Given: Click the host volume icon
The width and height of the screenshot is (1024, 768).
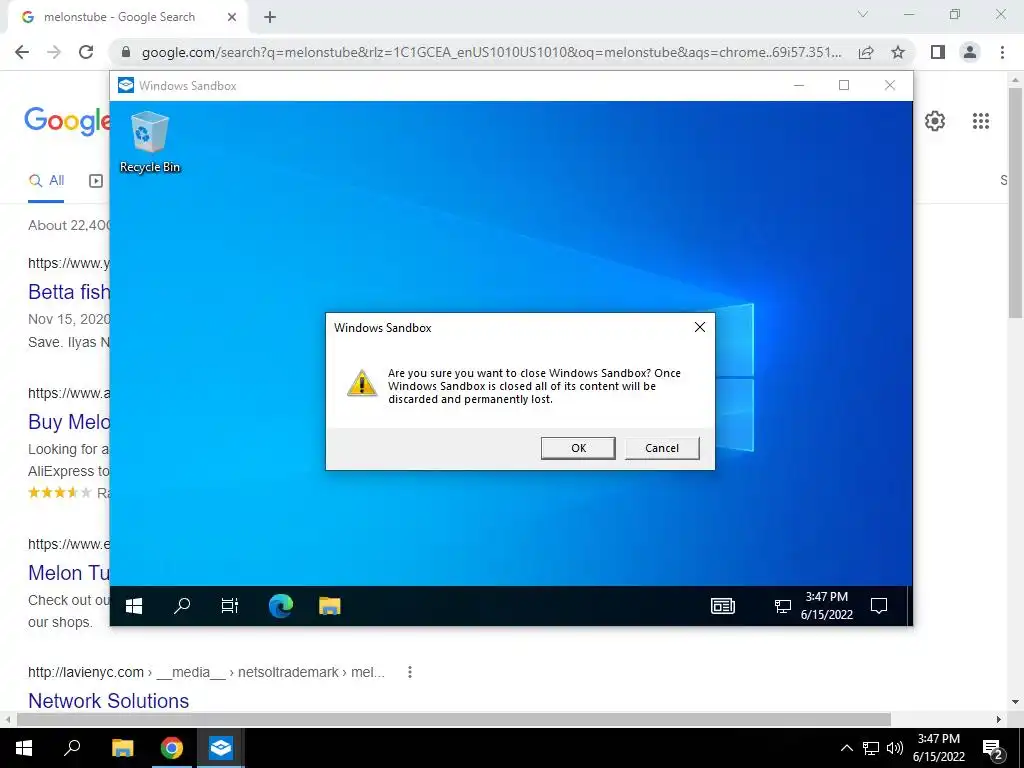Looking at the screenshot, I should [895, 748].
